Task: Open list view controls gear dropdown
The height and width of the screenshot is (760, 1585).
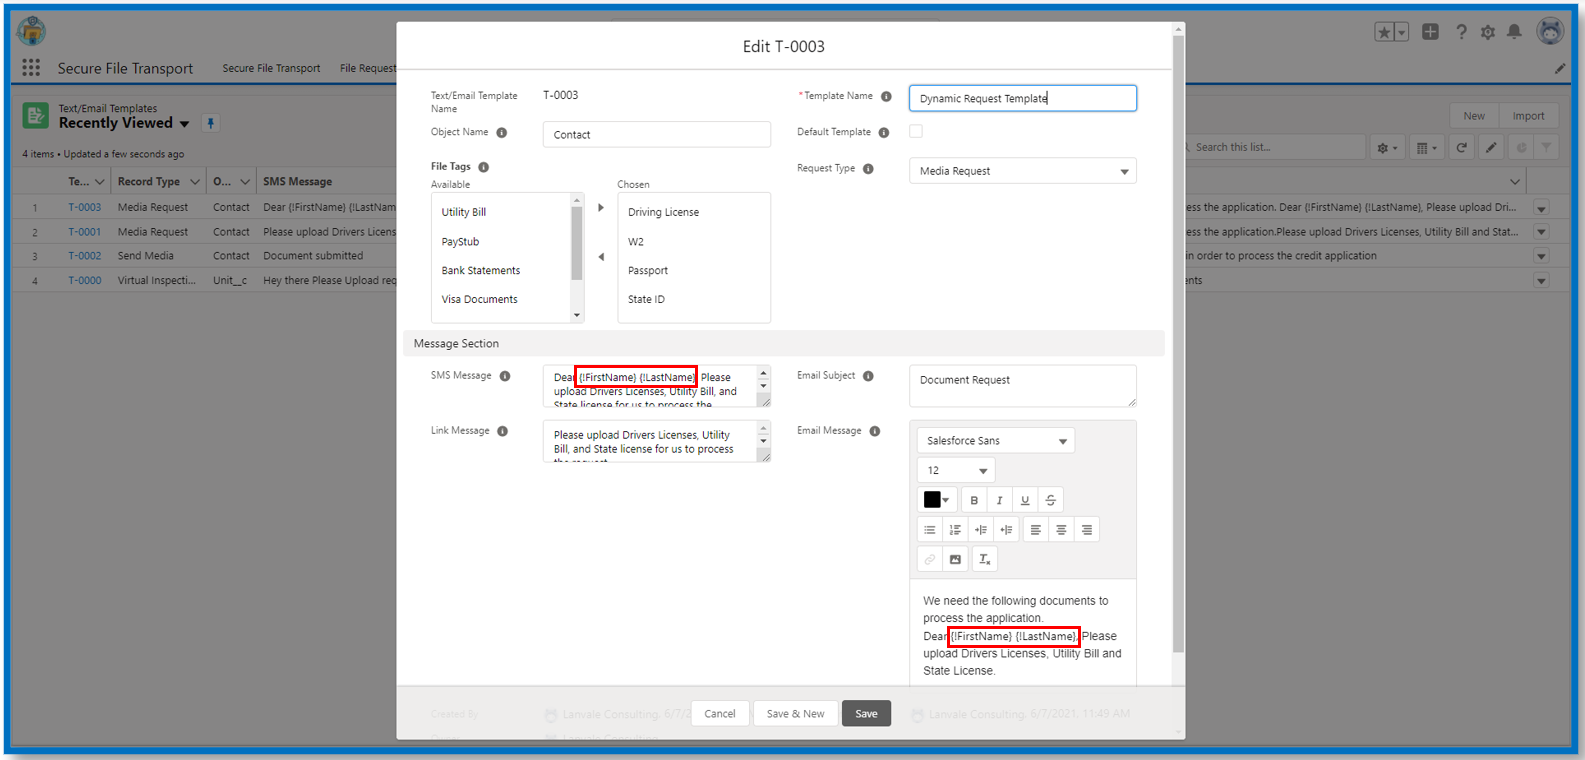Action: pos(1388,147)
